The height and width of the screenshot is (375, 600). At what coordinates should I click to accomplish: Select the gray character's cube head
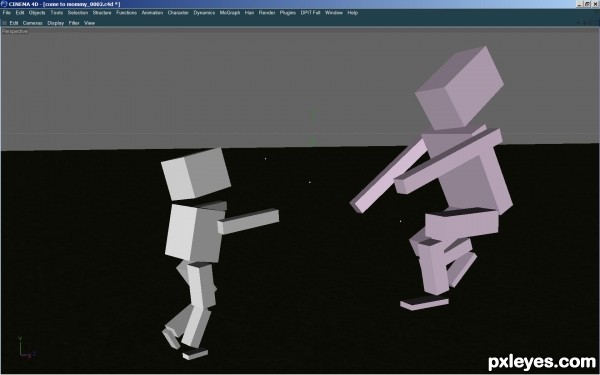[x=196, y=174]
